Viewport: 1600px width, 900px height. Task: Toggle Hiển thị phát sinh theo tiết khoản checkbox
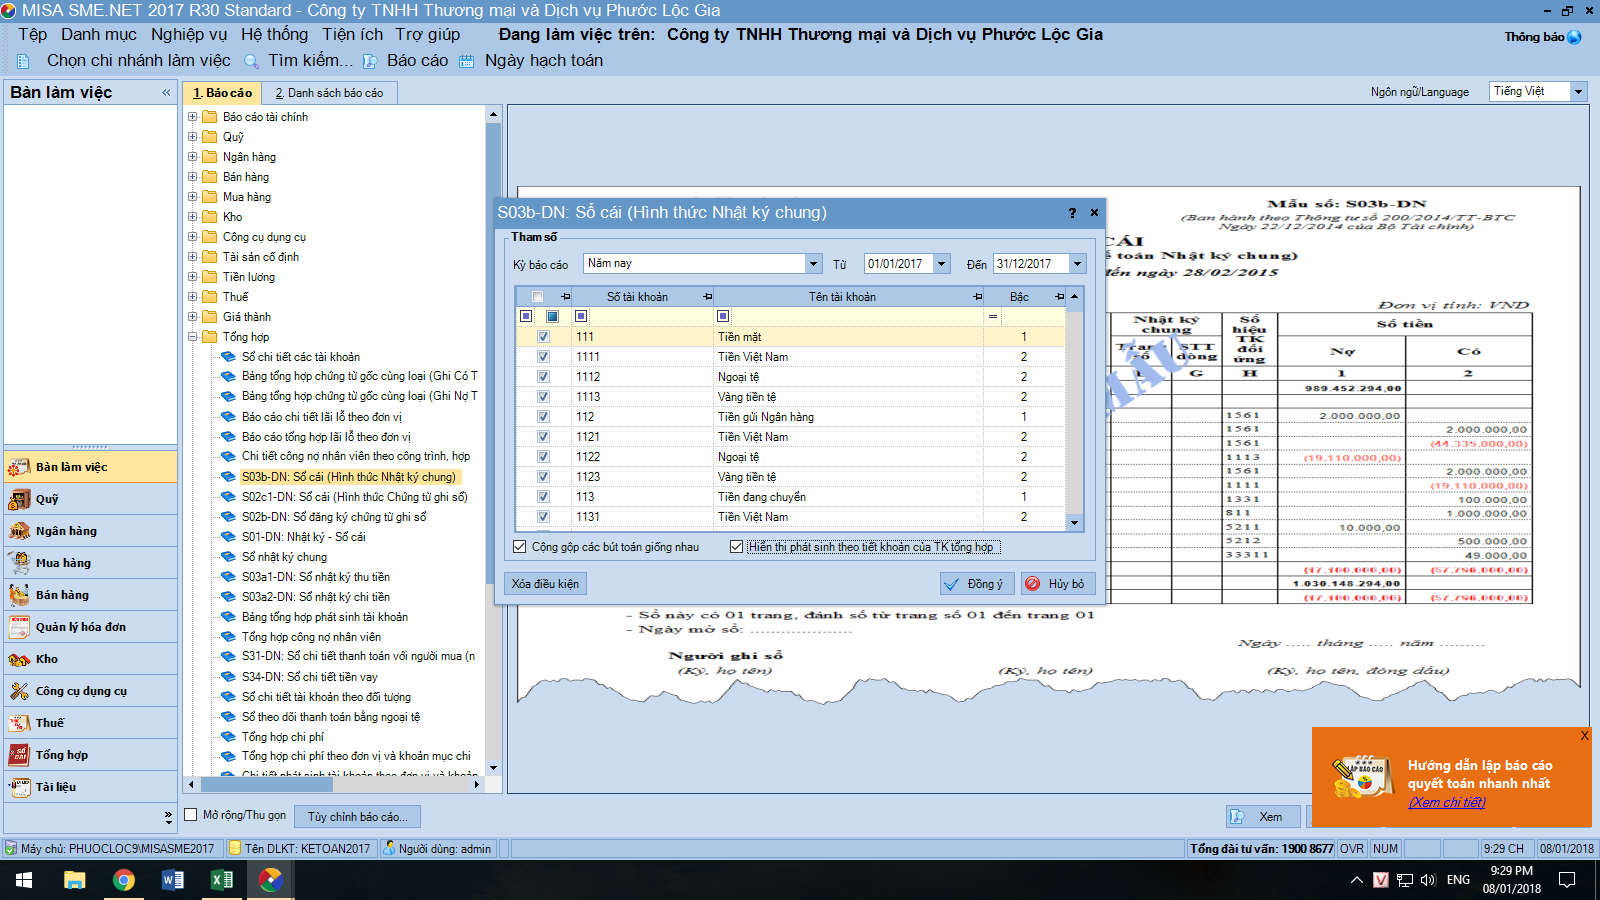(x=737, y=547)
